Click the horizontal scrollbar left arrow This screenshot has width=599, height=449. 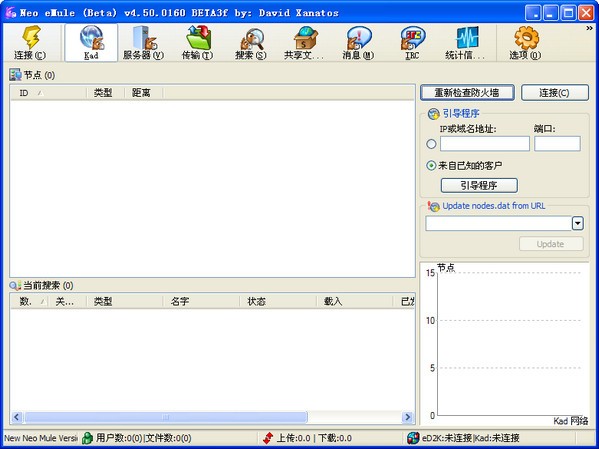[16, 417]
